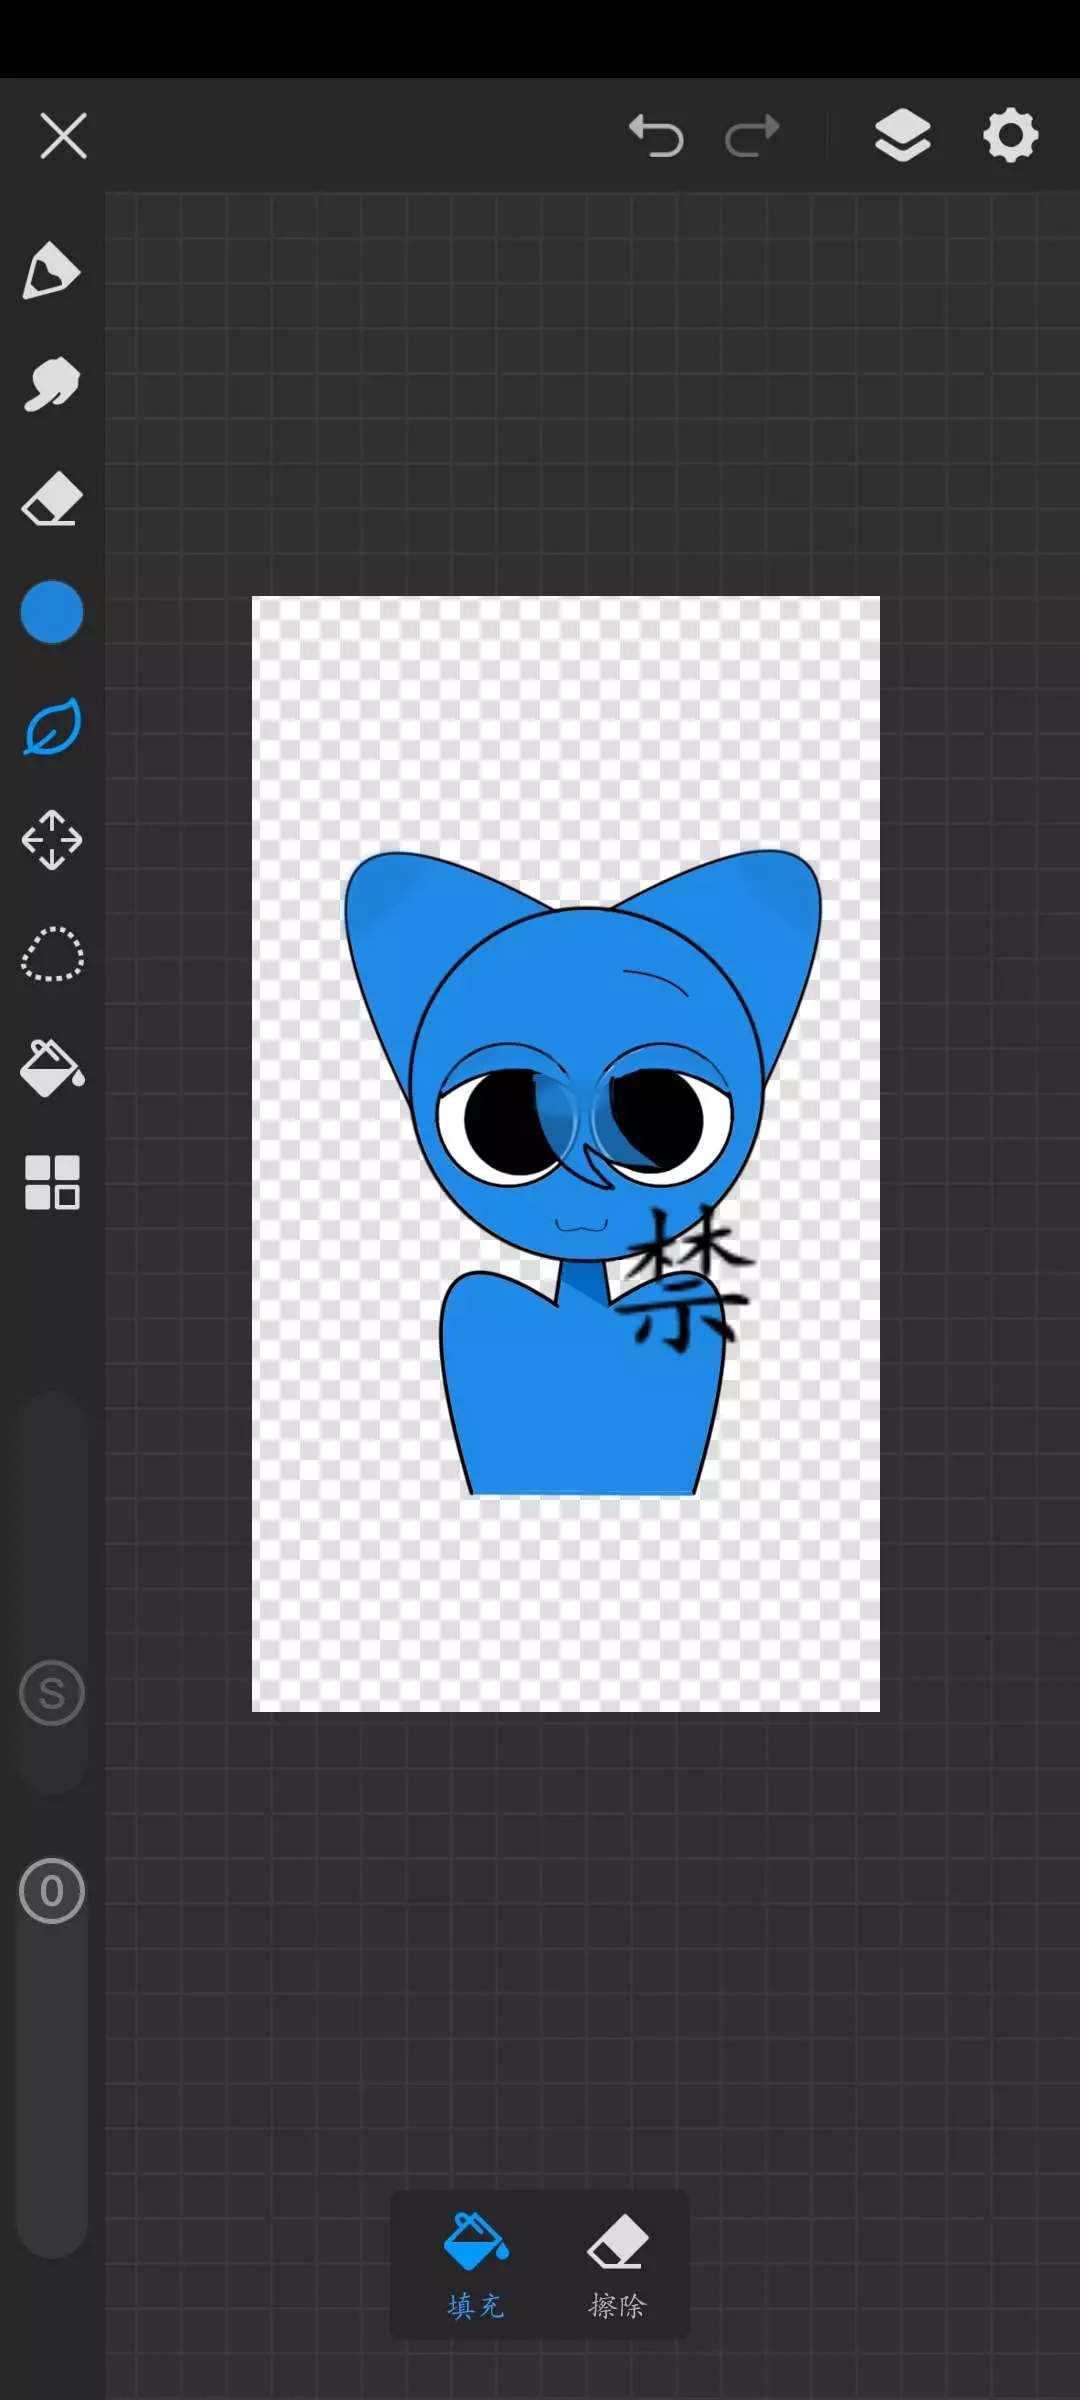Redo the undone action
This screenshot has height=2400, width=1080.
coord(752,136)
